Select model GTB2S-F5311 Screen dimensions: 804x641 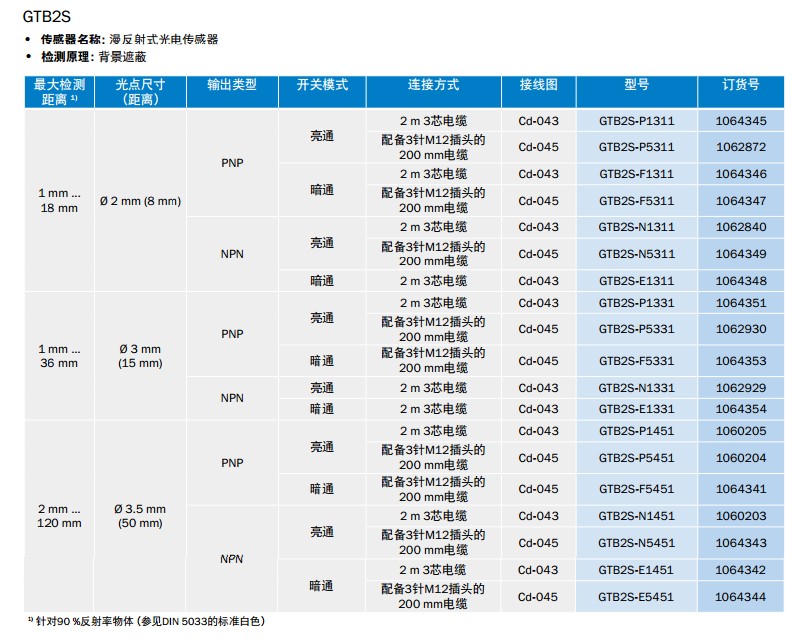[x=636, y=201]
